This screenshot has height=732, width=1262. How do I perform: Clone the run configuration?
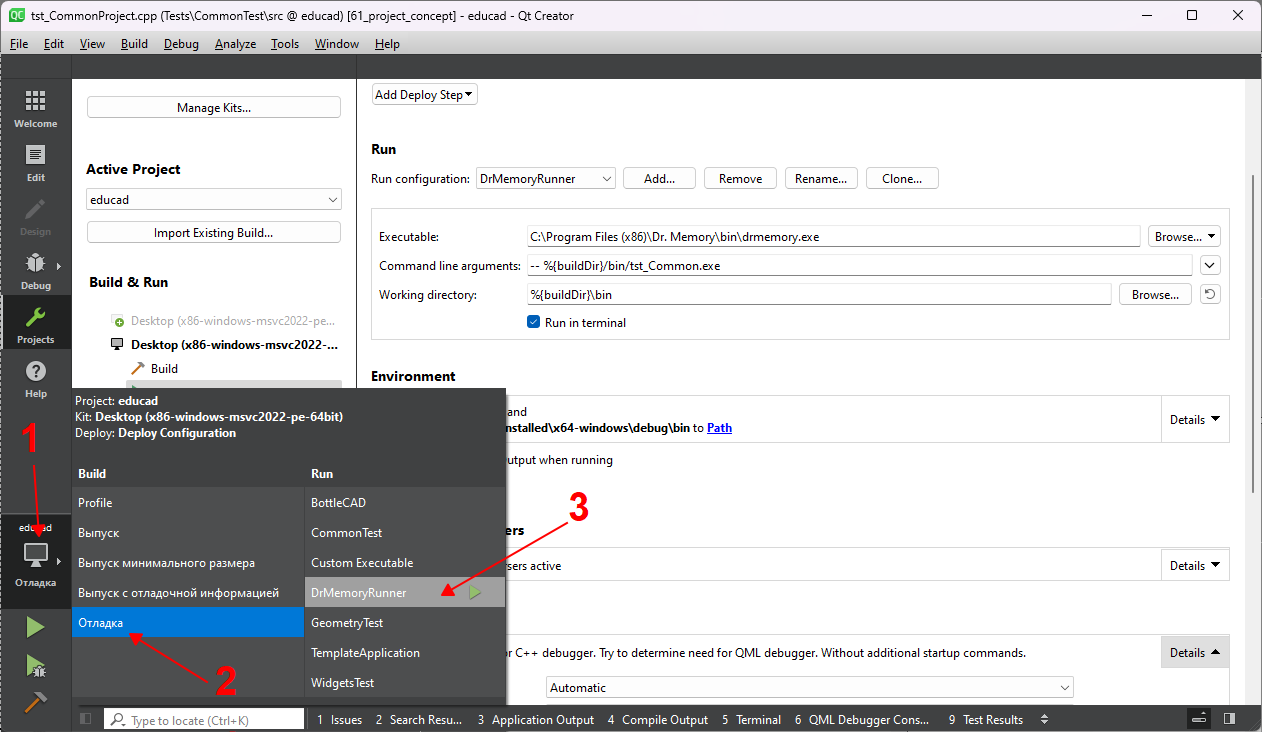(x=902, y=179)
